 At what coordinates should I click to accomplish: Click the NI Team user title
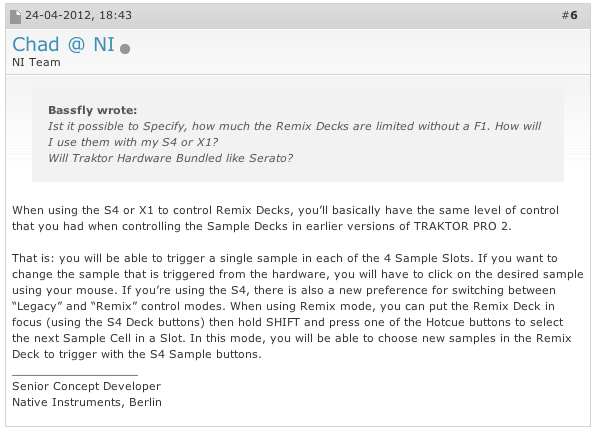(x=36, y=62)
